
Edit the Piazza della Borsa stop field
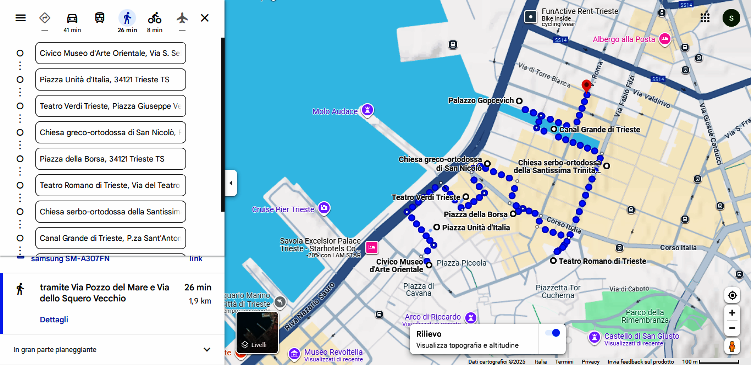coord(110,159)
